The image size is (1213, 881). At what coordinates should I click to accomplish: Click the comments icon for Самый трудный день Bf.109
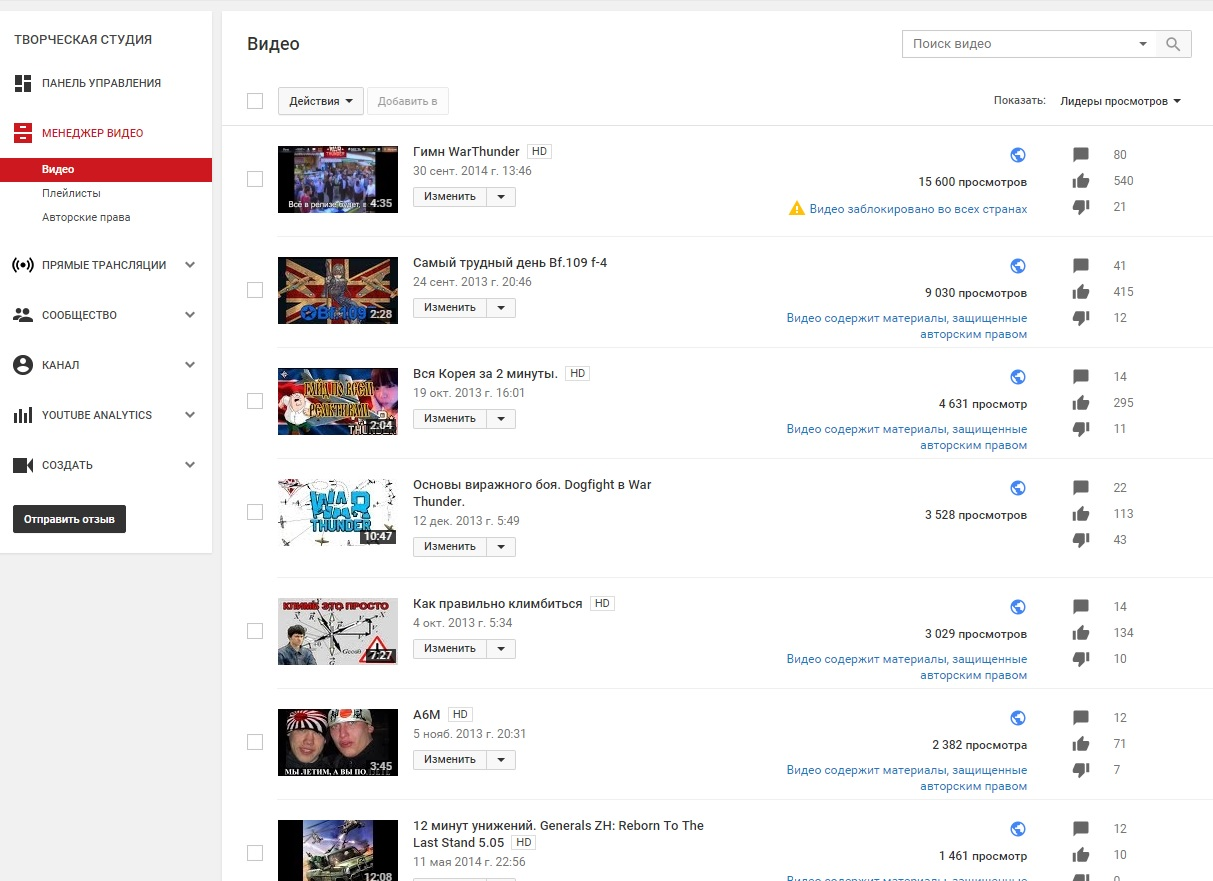[1080, 266]
